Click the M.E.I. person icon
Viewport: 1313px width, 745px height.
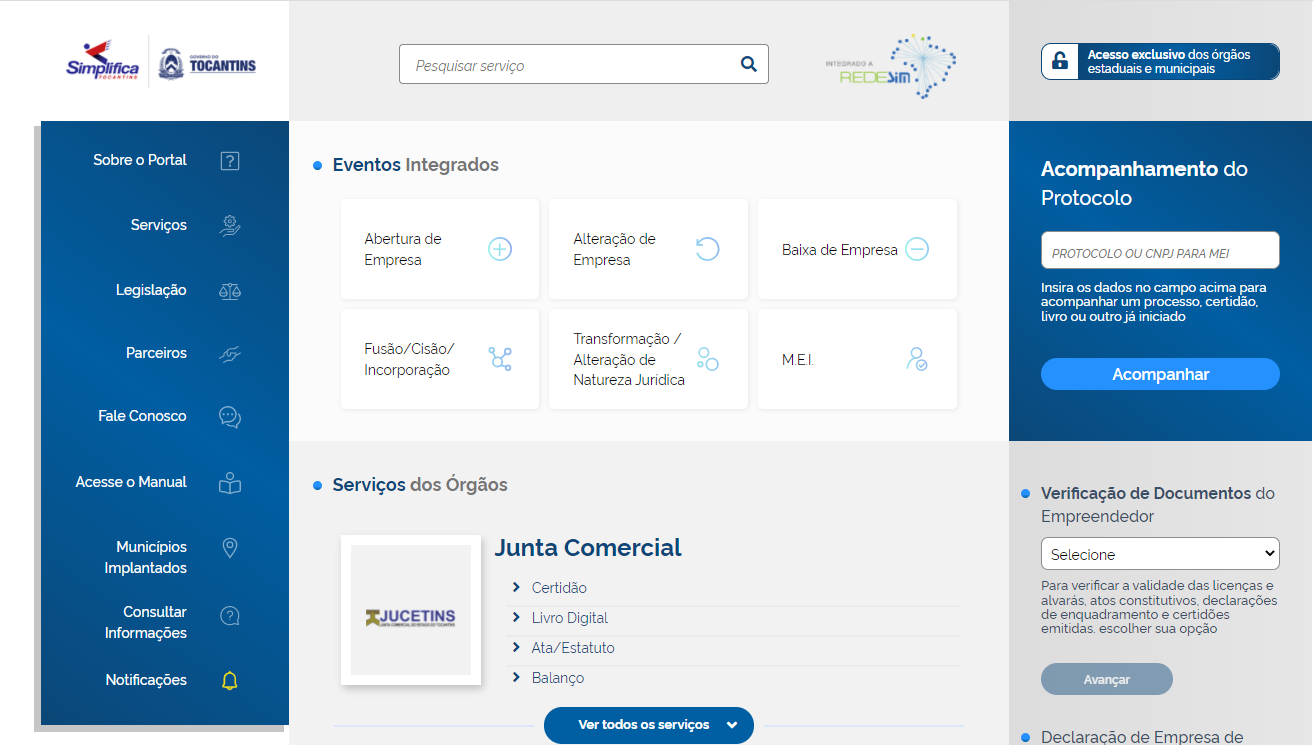(x=916, y=359)
